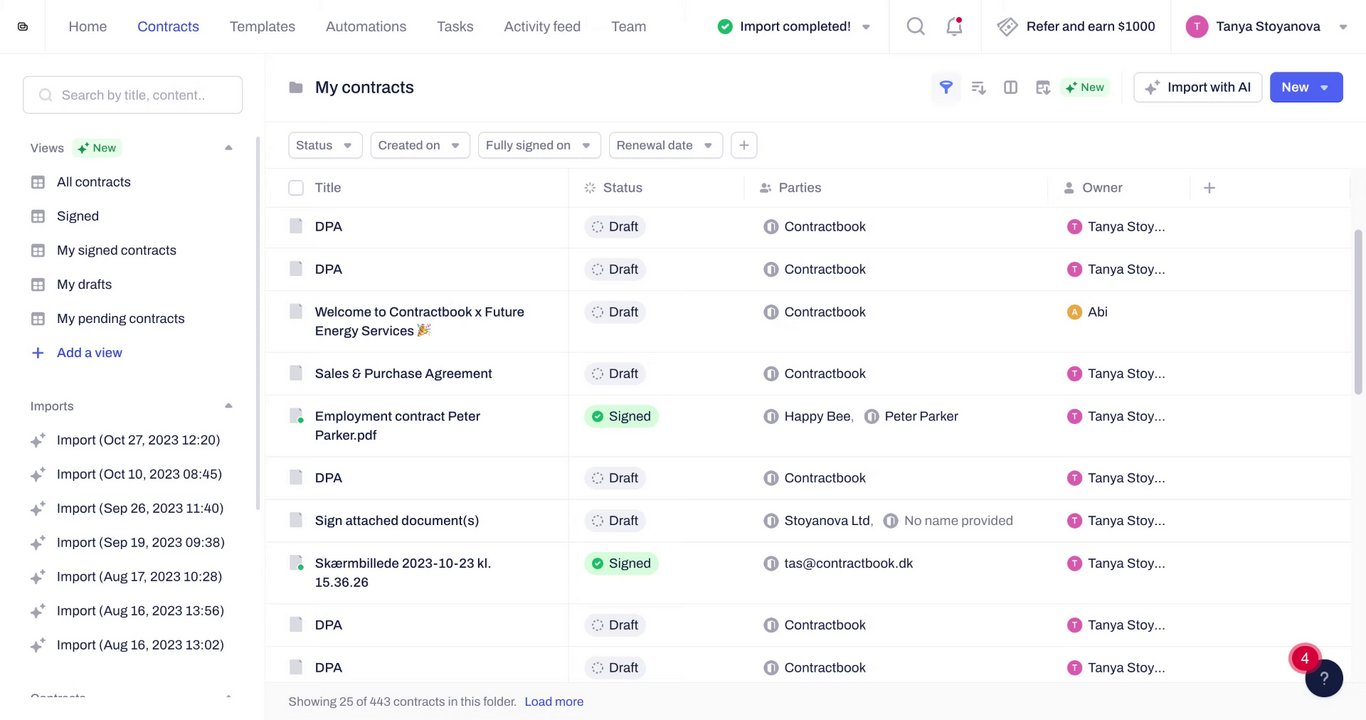
Task: Open the Status filter dropdown
Action: click(x=325, y=145)
